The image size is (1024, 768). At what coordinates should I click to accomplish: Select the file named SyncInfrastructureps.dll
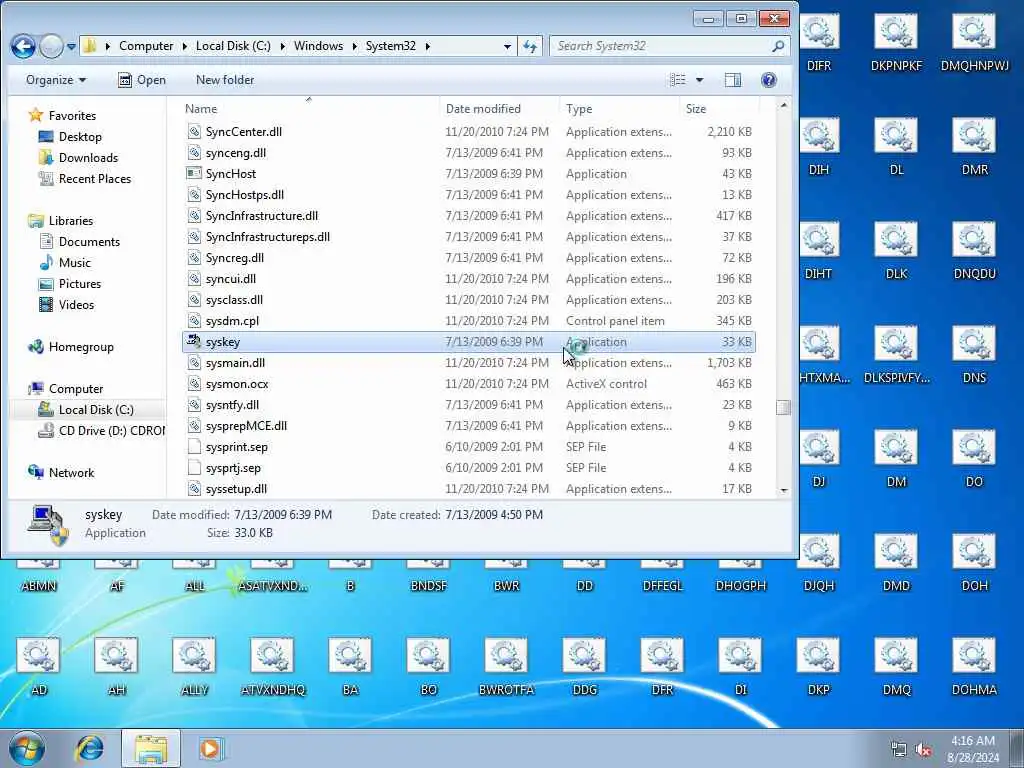point(268,236)
